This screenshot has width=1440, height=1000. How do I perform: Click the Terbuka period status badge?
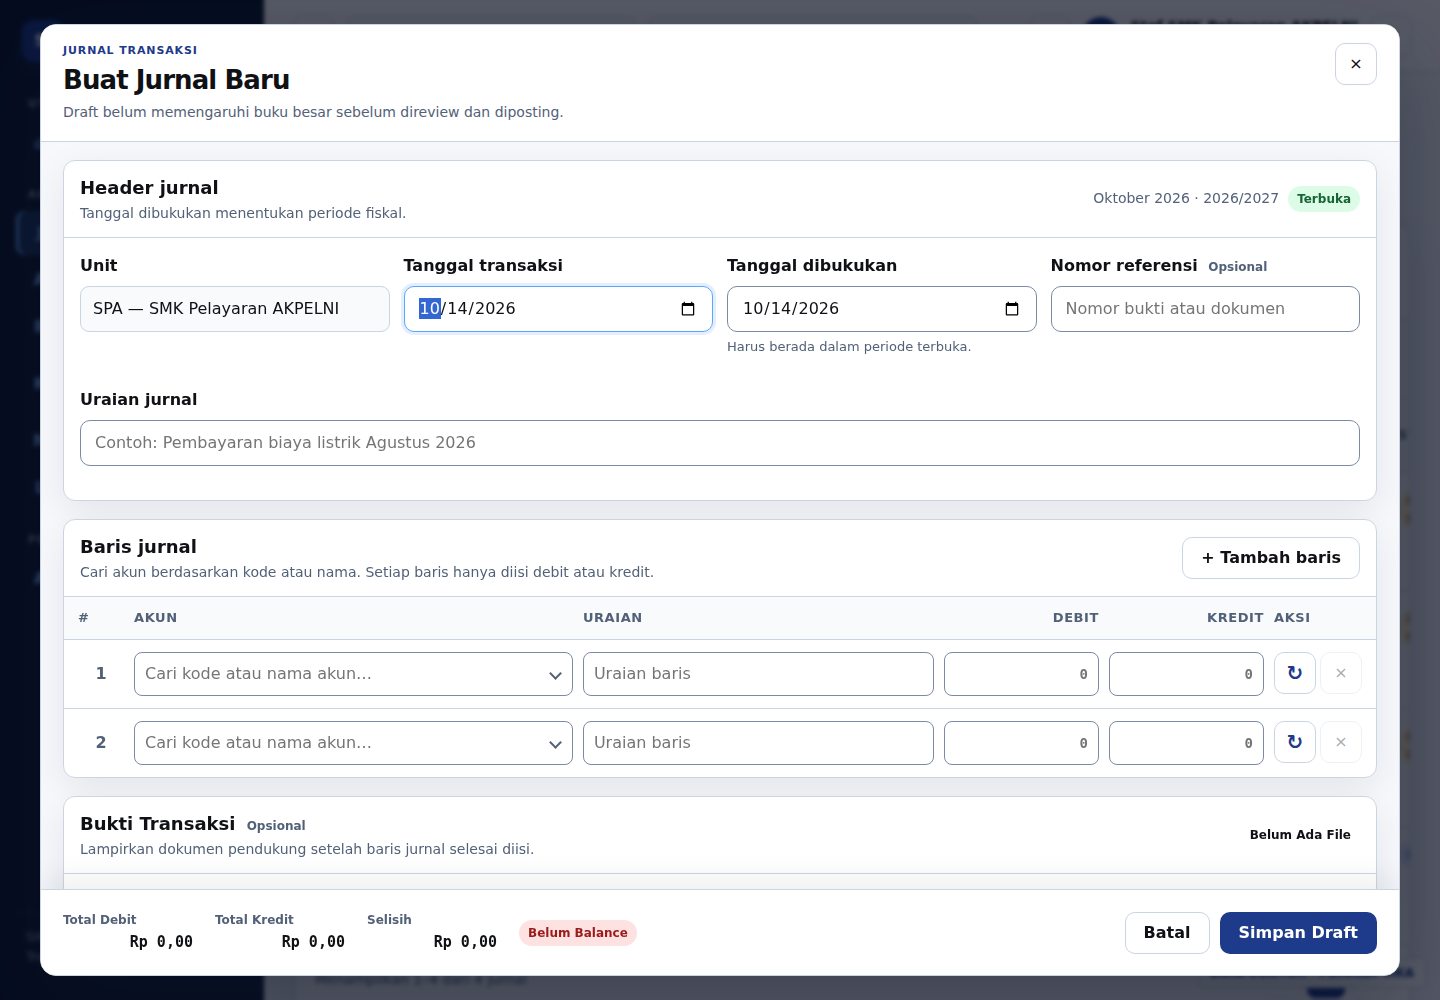[1323, 199]
